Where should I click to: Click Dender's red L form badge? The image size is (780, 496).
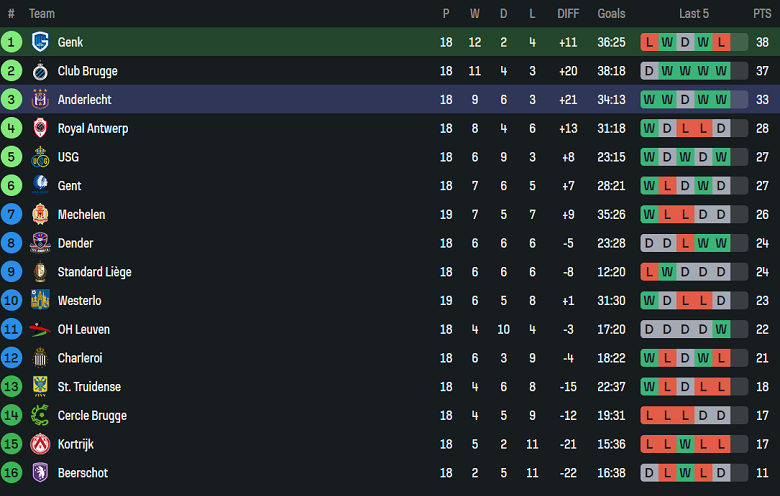685,243
